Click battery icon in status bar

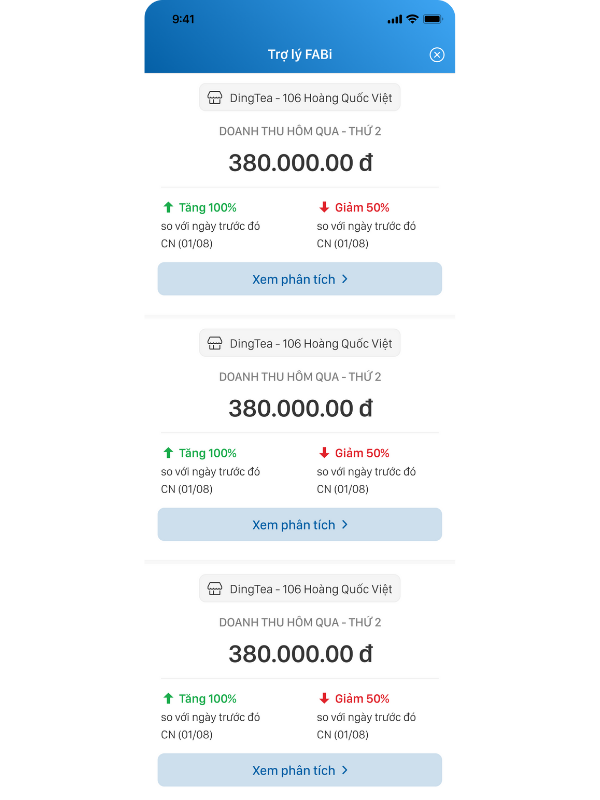[432, 19]
